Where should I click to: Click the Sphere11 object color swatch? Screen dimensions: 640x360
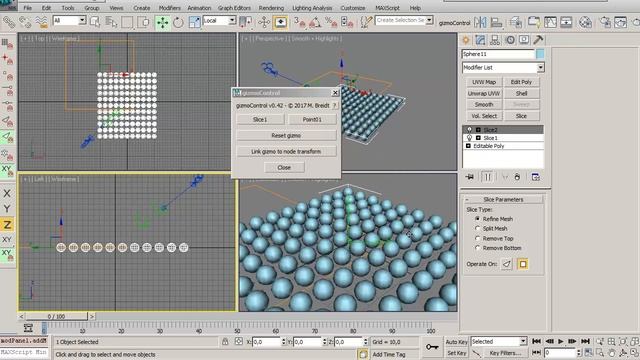pyautogui.click(x=540, y=54)
